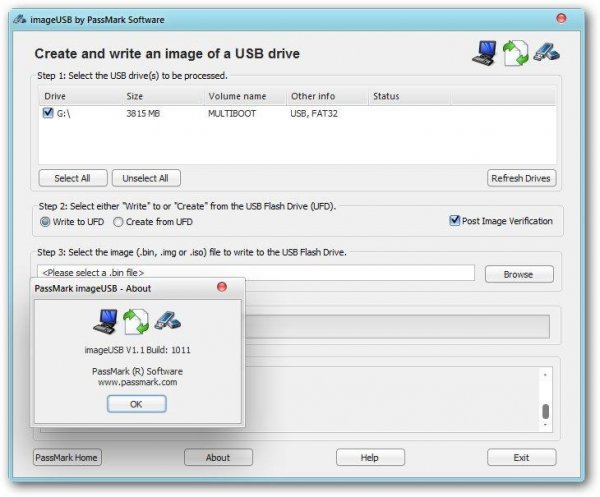Toggle Post Image Verification checkbox
The width and height of the screenshot is (600, 497).
[x=454, y=220]
